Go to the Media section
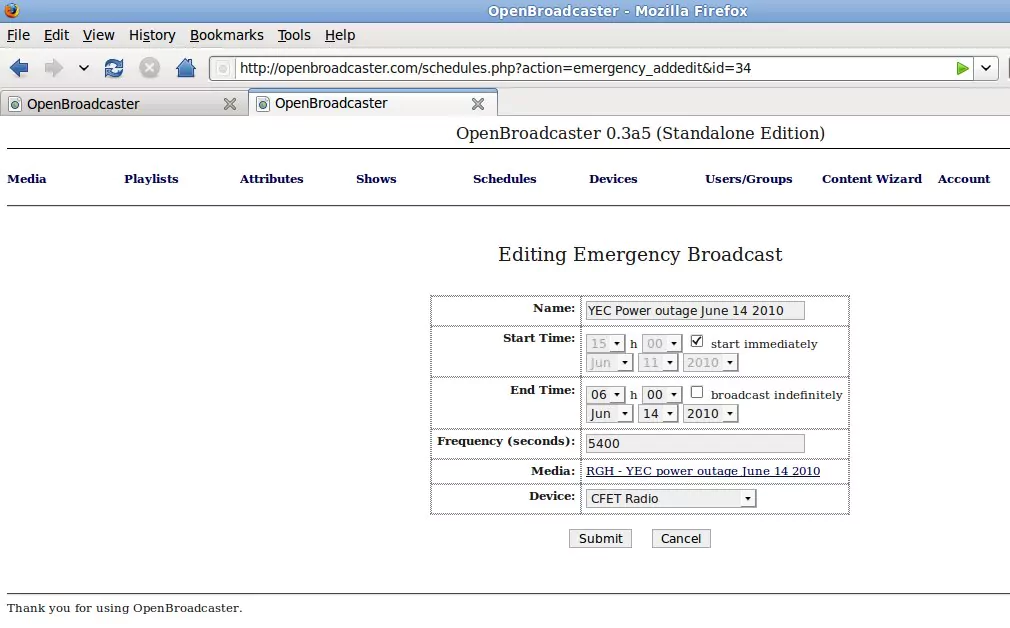 27,179
